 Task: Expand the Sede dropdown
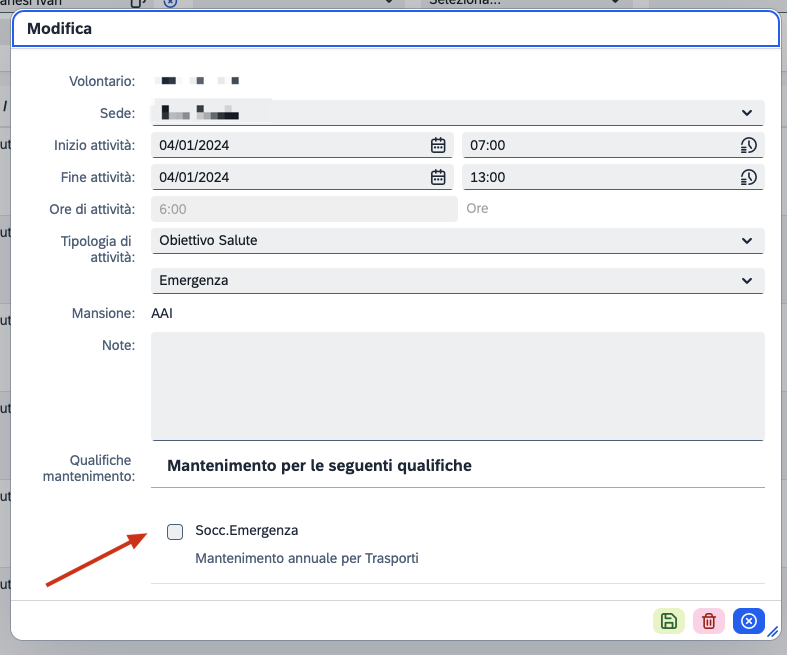[747, 113]
